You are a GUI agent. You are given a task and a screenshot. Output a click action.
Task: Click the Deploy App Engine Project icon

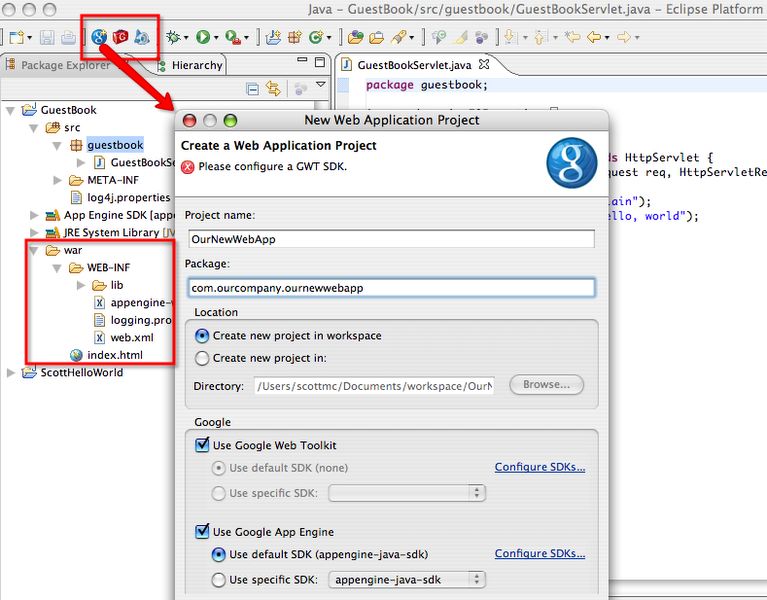click(x=141, y=37)
